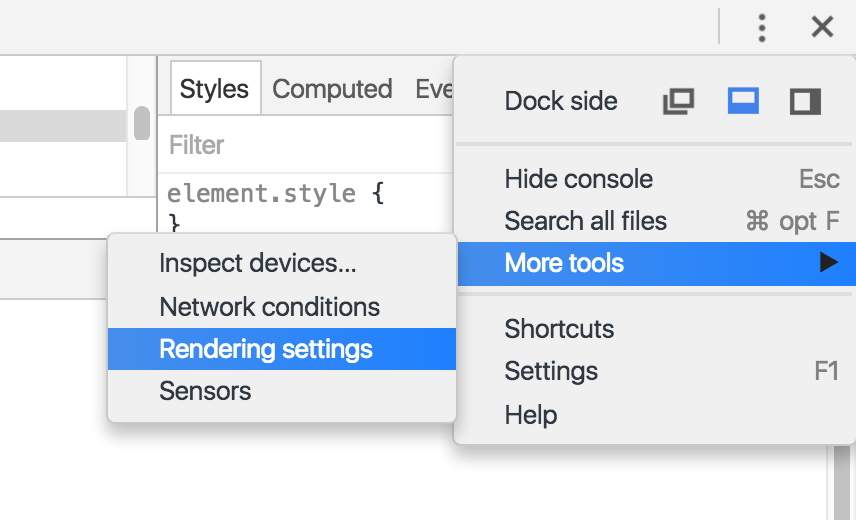Select the dock to bottom icon
This screenshot has height=520, width=856.
pos(743,101)
